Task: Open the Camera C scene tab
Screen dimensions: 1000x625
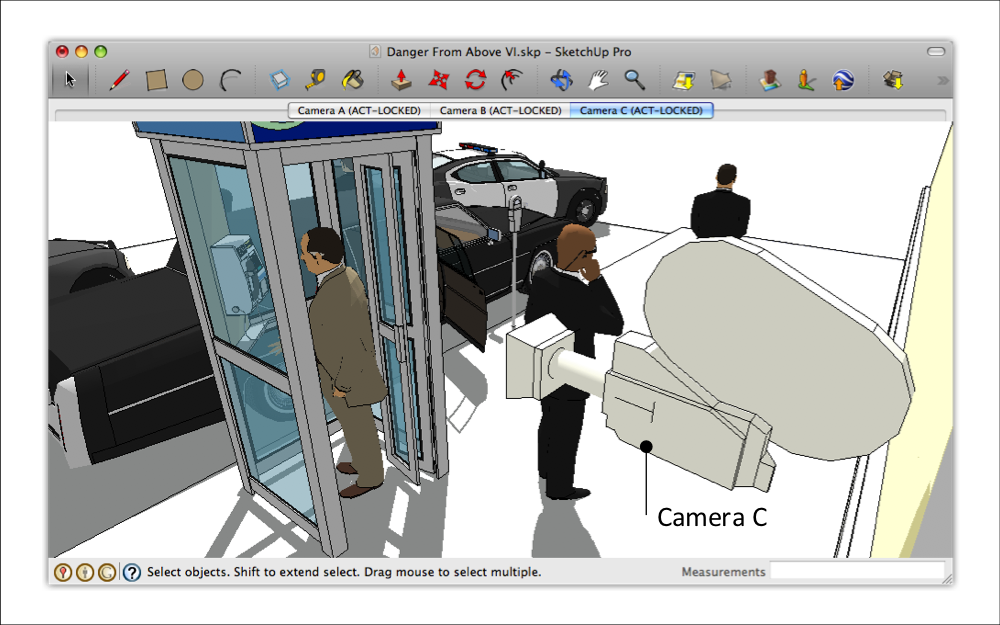Action: pos(641,110)
